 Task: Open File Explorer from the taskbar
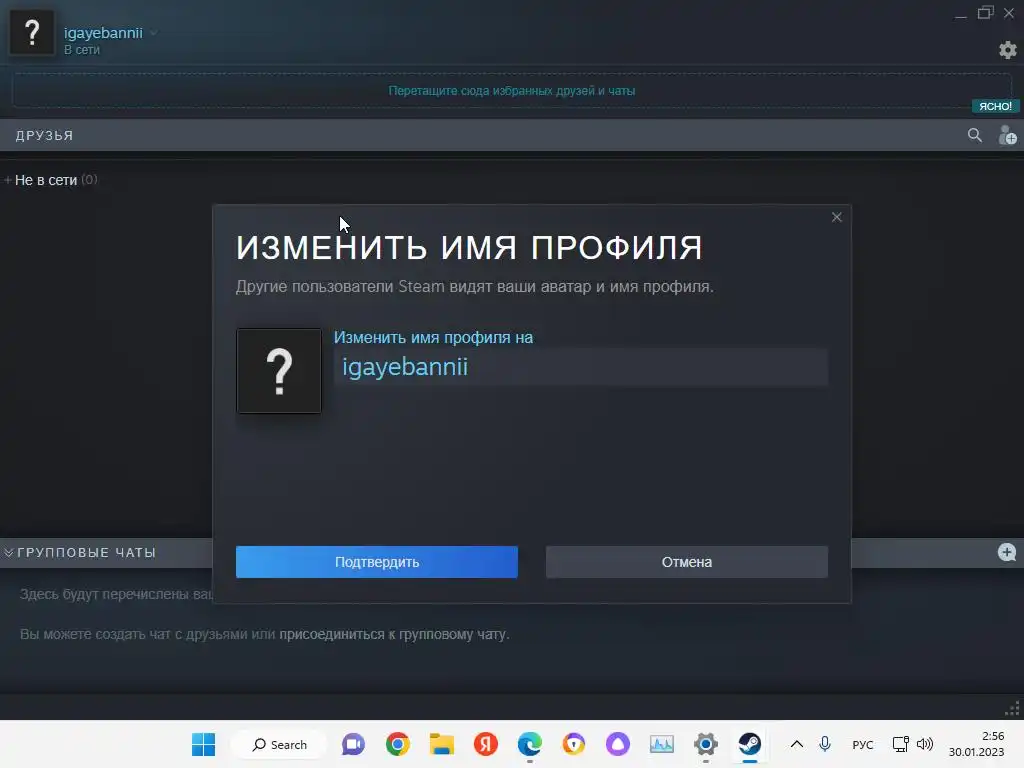tap(441, 744)
